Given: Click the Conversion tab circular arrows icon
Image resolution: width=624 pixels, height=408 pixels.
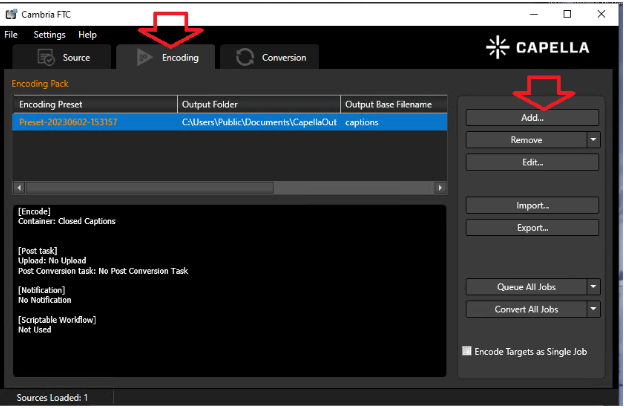Looking at the screenshot, I should tap(245, 57).
